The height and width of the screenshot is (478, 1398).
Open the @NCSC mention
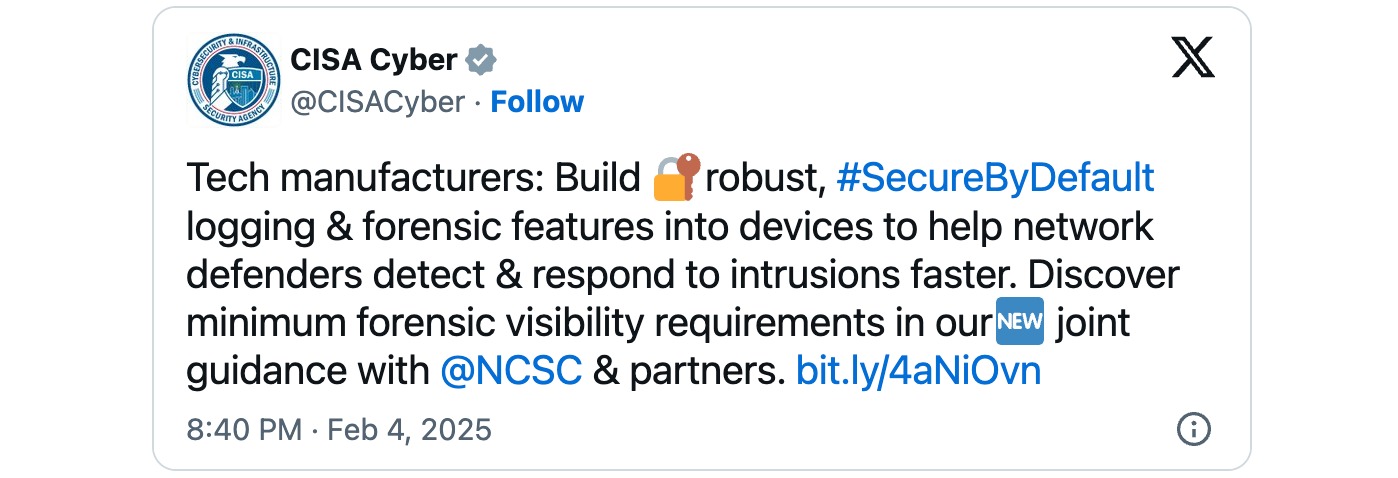[511, 372]
